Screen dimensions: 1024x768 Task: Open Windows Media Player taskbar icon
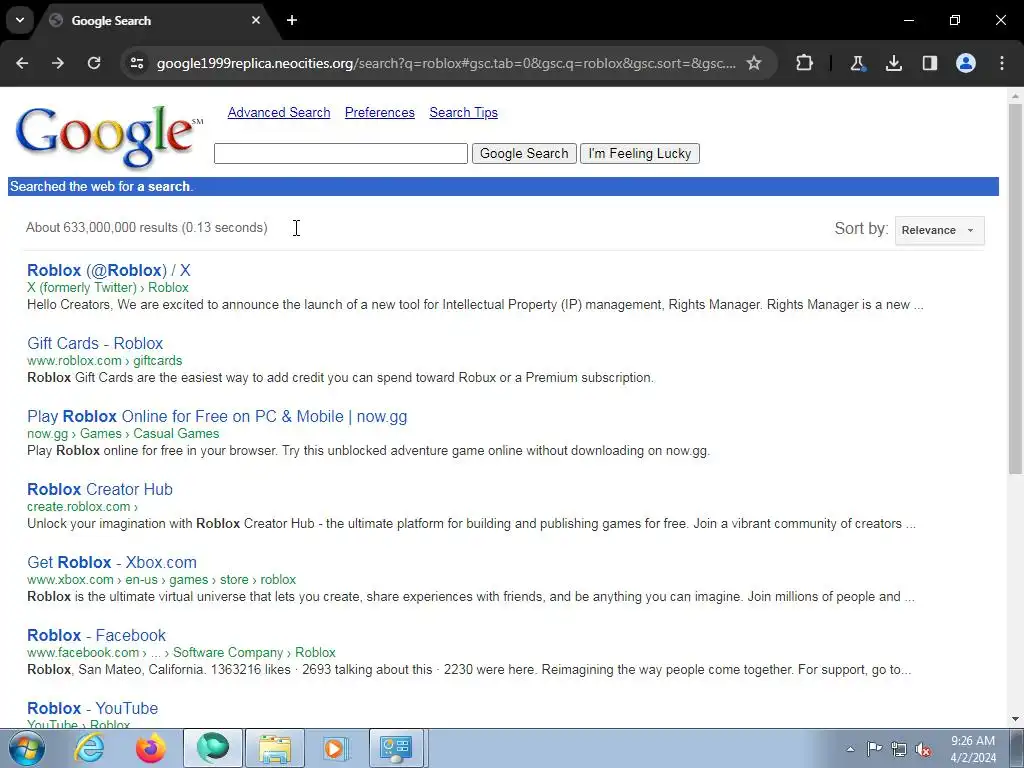point(337,748)
